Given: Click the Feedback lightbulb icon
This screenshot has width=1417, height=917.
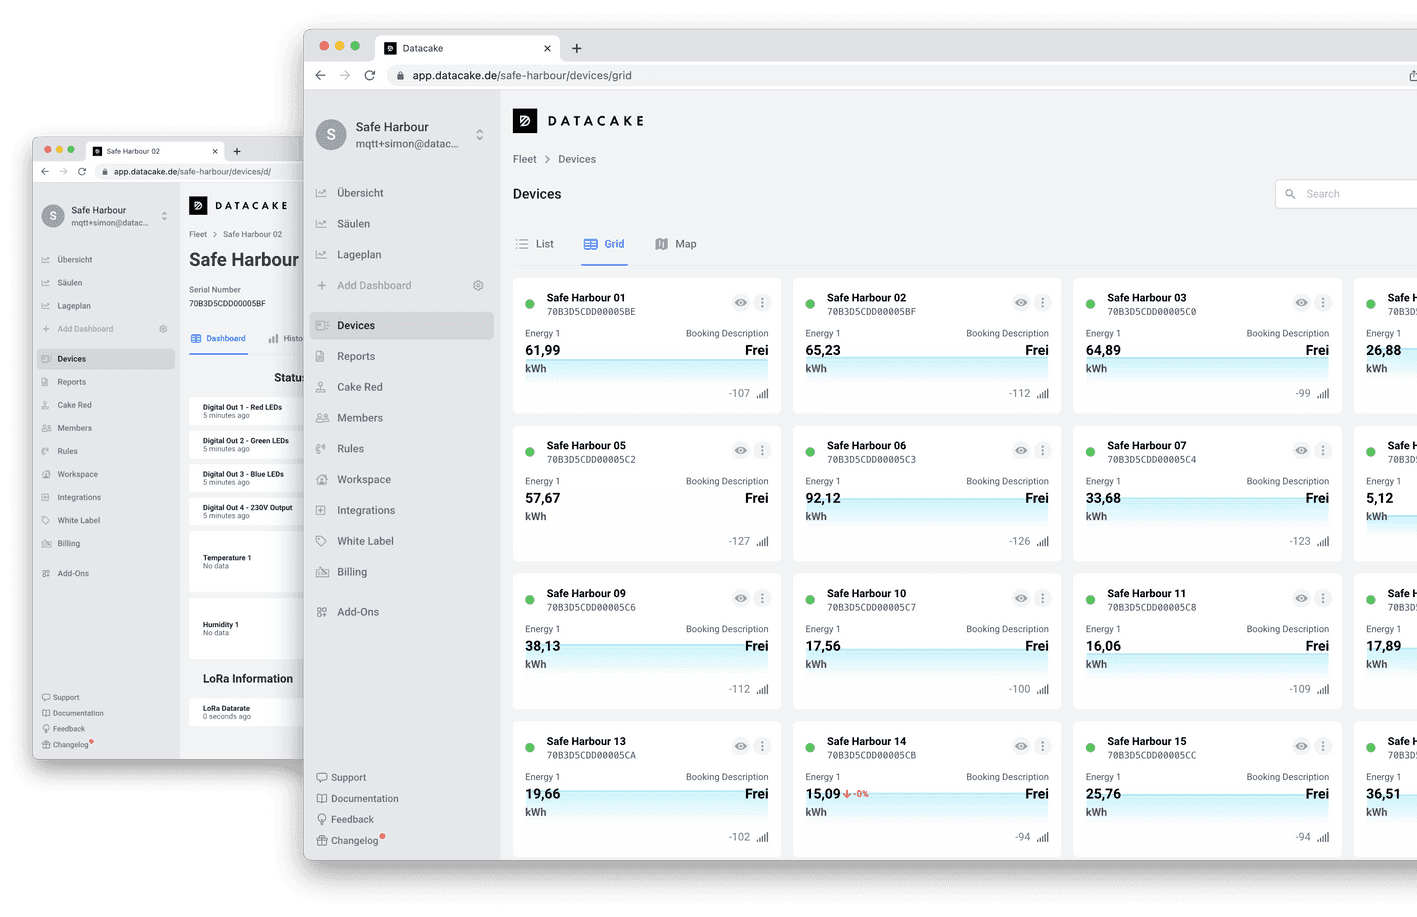Looking at the screenshot, I should tap(322, 819).
